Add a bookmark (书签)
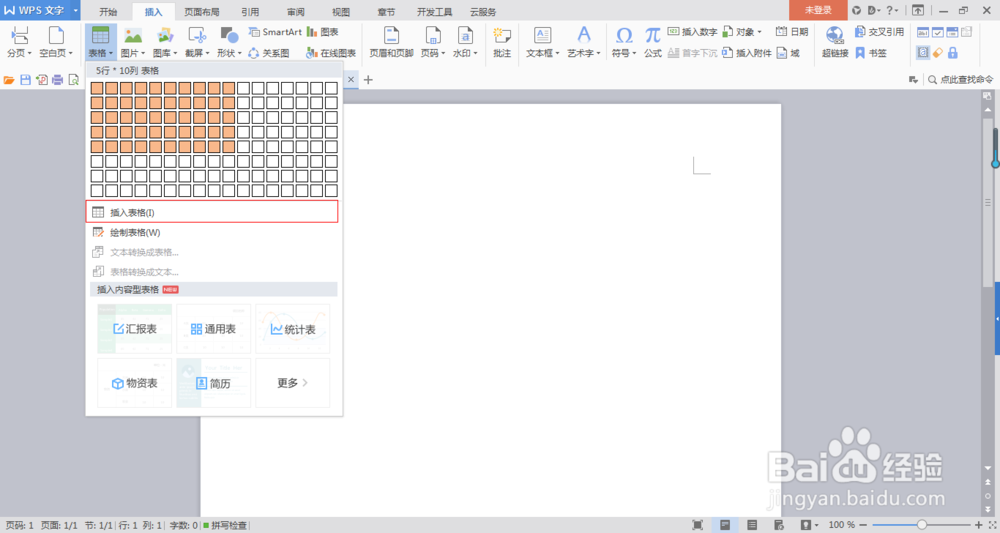 coord(871,53)
